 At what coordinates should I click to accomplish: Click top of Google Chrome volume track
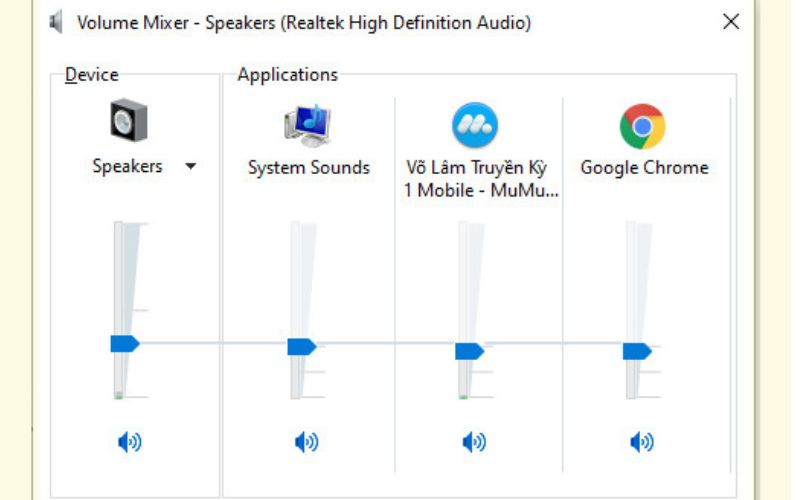point(632,228)
